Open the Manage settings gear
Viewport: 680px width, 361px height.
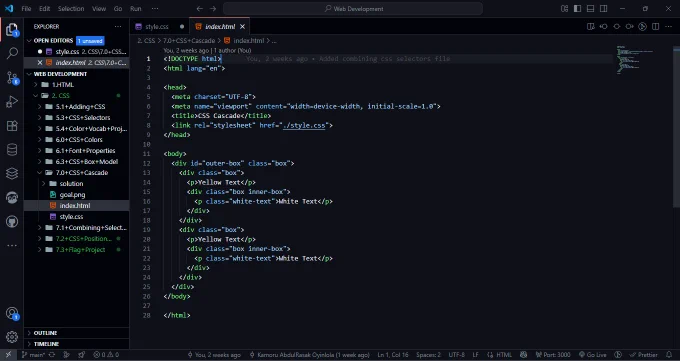coord(12,337)
